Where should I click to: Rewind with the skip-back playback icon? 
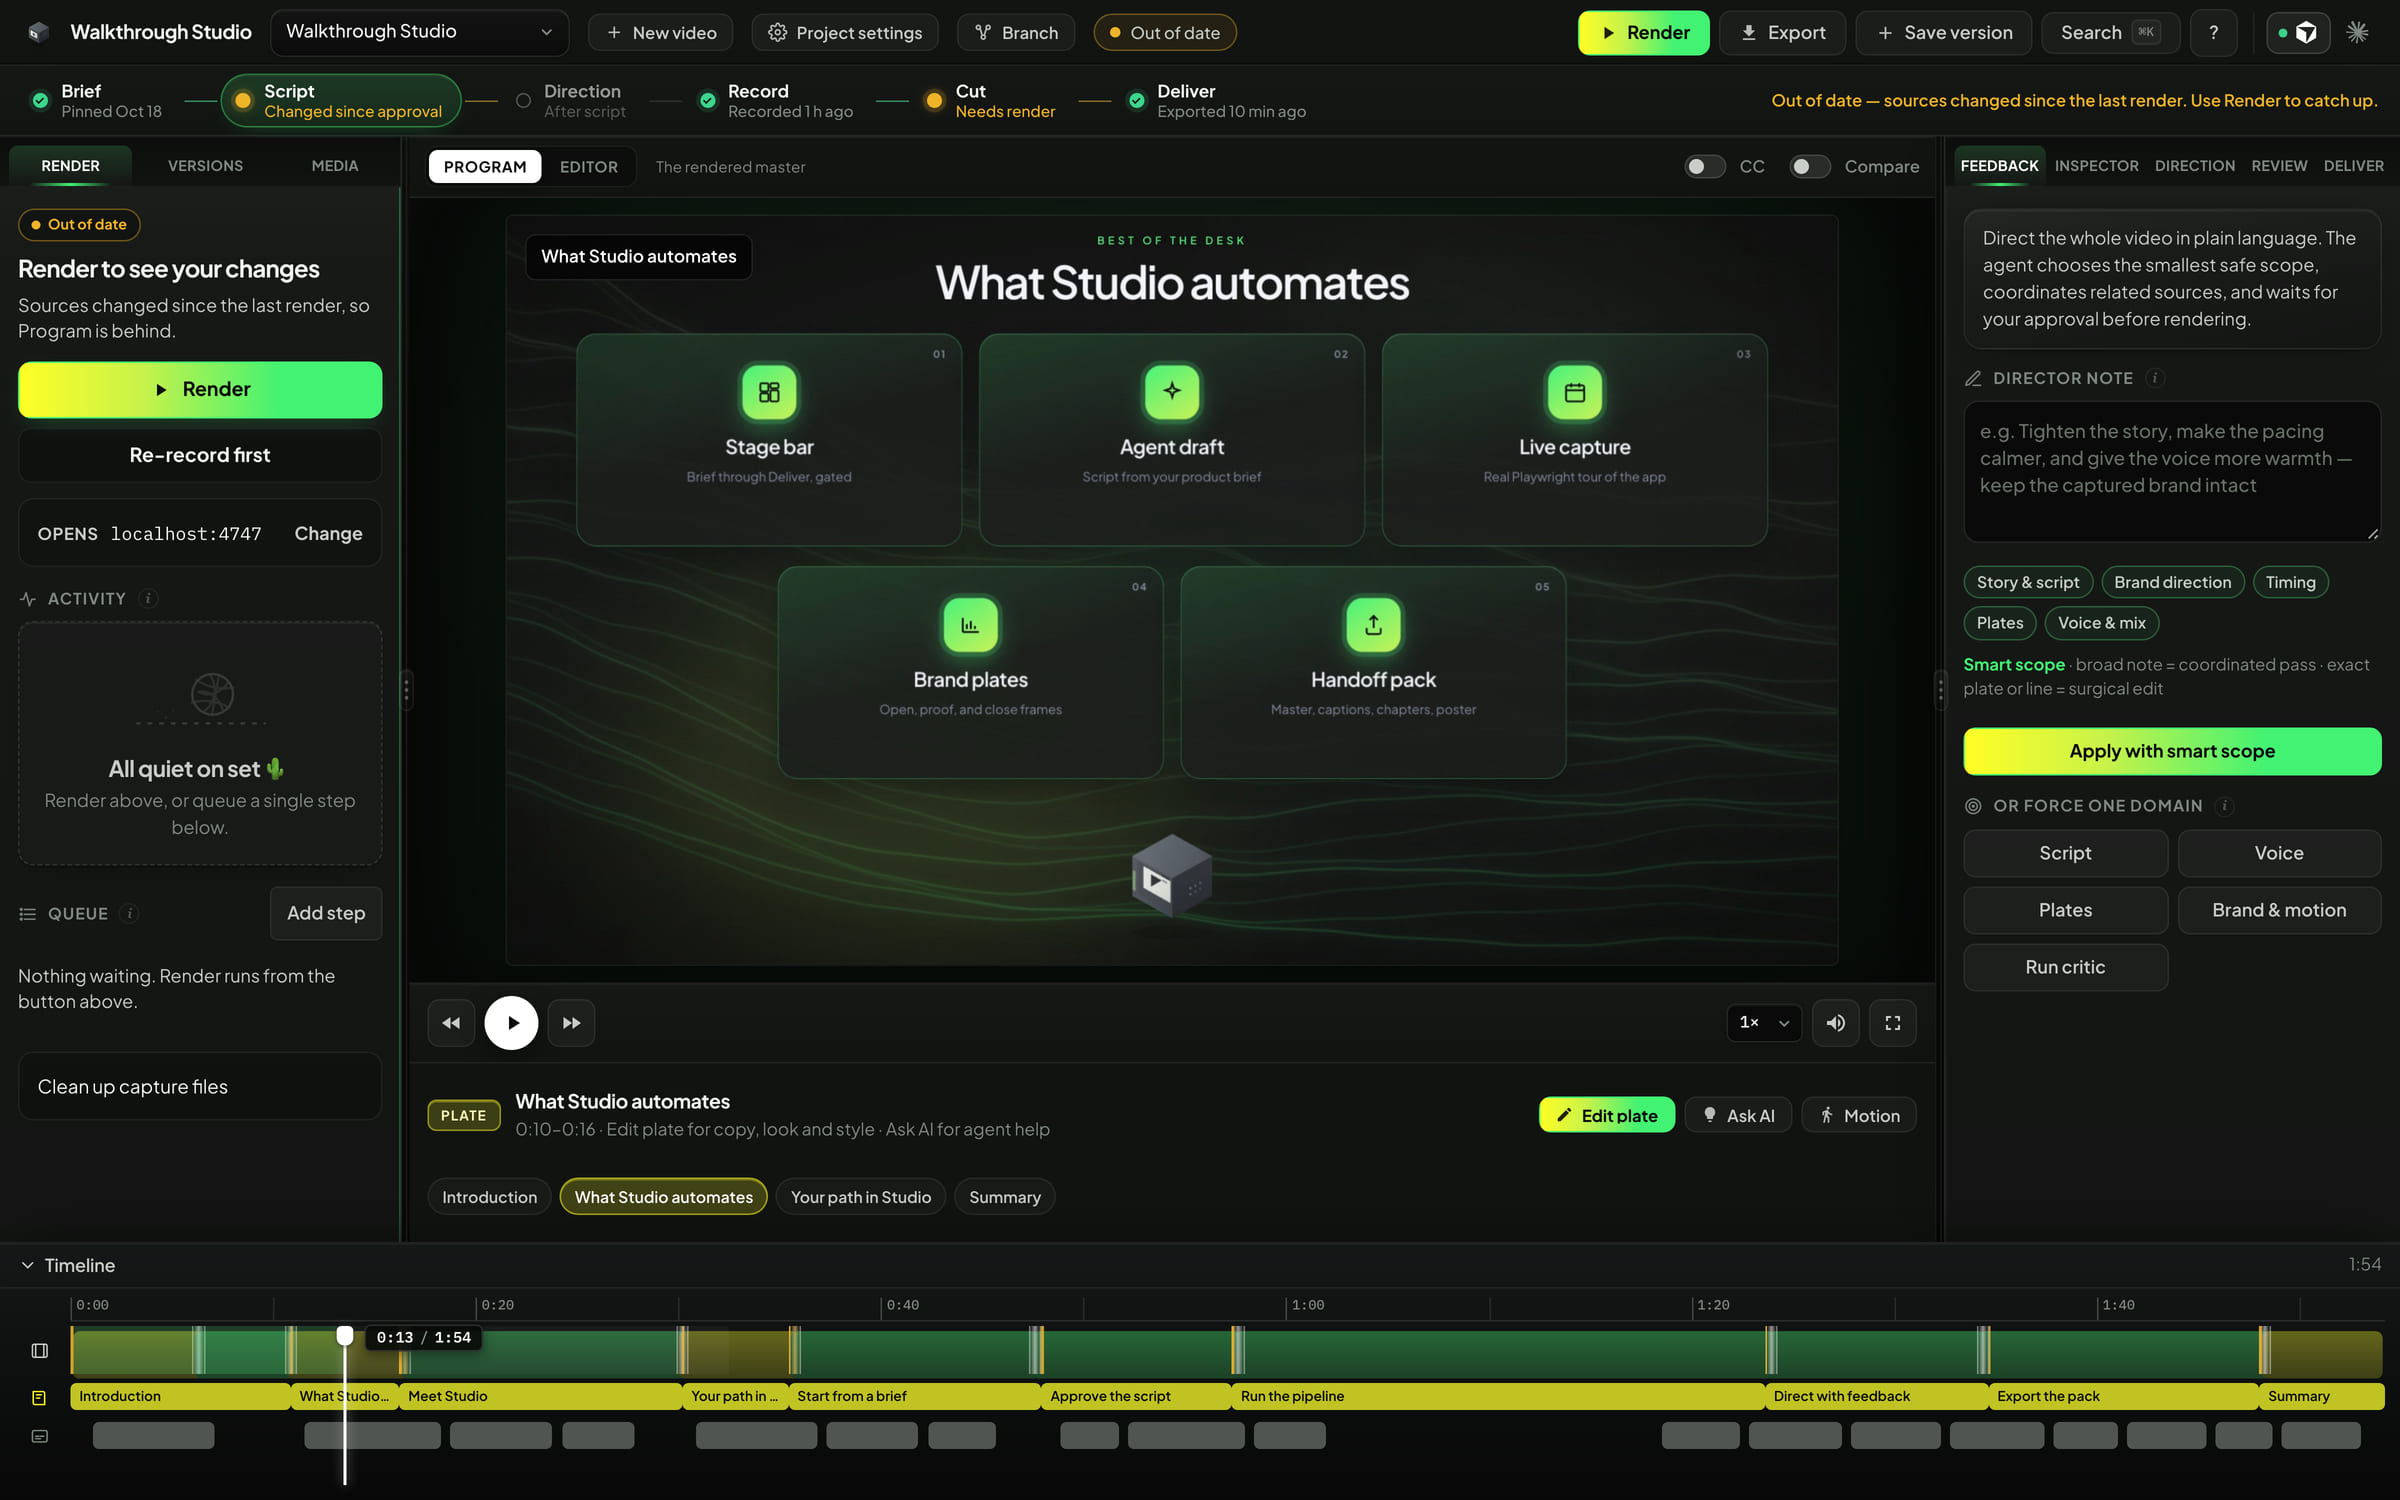coord(451,1022)
